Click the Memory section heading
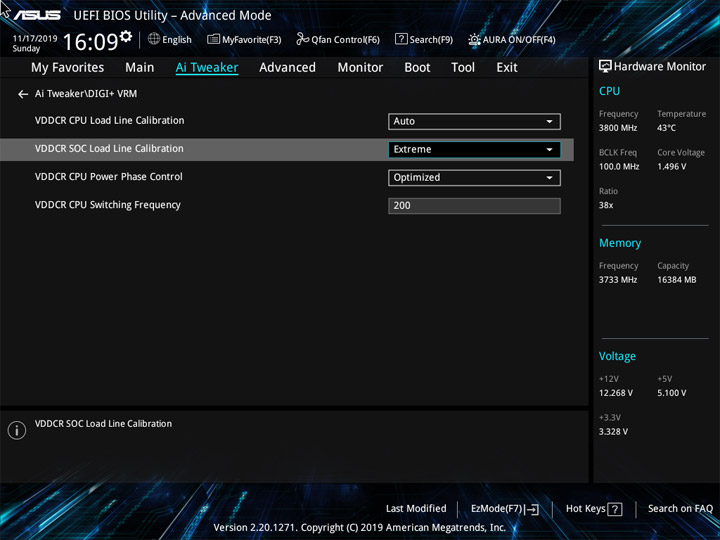 pyautogui.click(x=620, y=243)
